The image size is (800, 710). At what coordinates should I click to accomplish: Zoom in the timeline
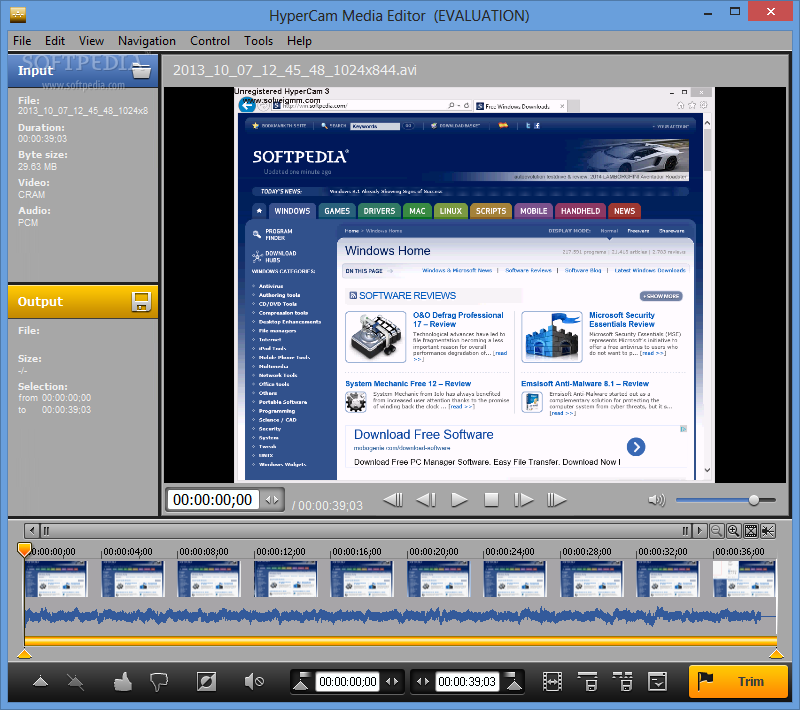click(734, 531)
